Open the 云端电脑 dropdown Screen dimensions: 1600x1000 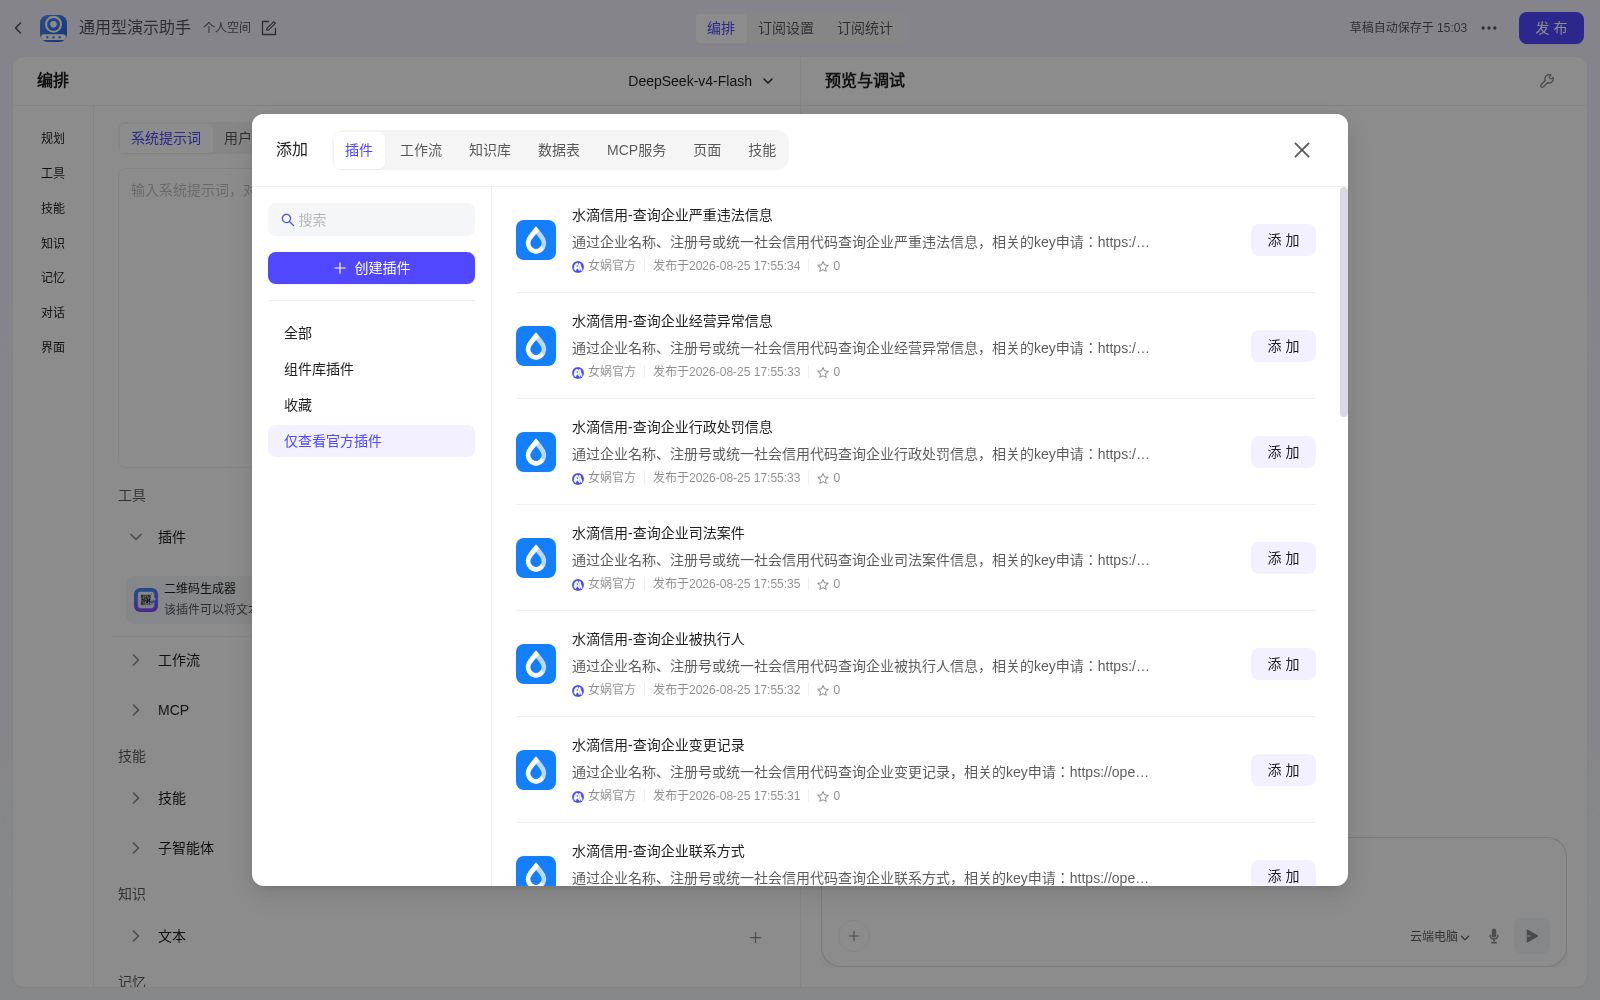pyautogui.click(x=1440, y=936)
